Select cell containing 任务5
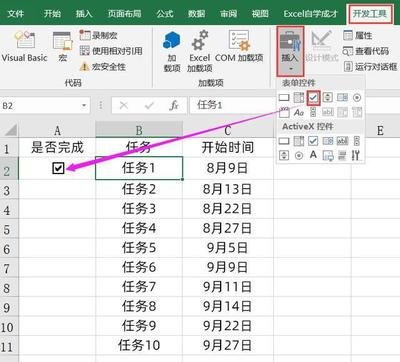Screen dimensions: 400x362 click(139, 248)
